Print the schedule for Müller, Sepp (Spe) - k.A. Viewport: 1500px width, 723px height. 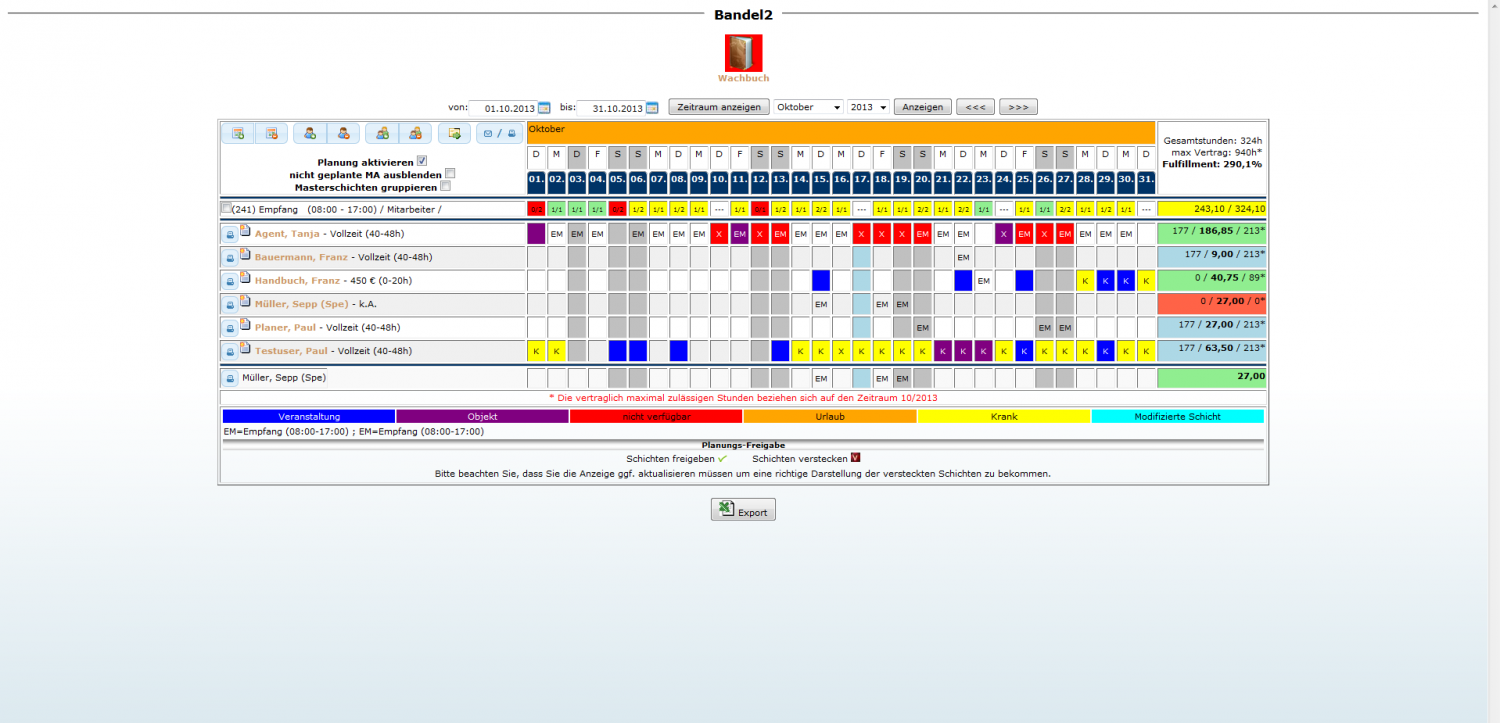click(x=229, y=304)
